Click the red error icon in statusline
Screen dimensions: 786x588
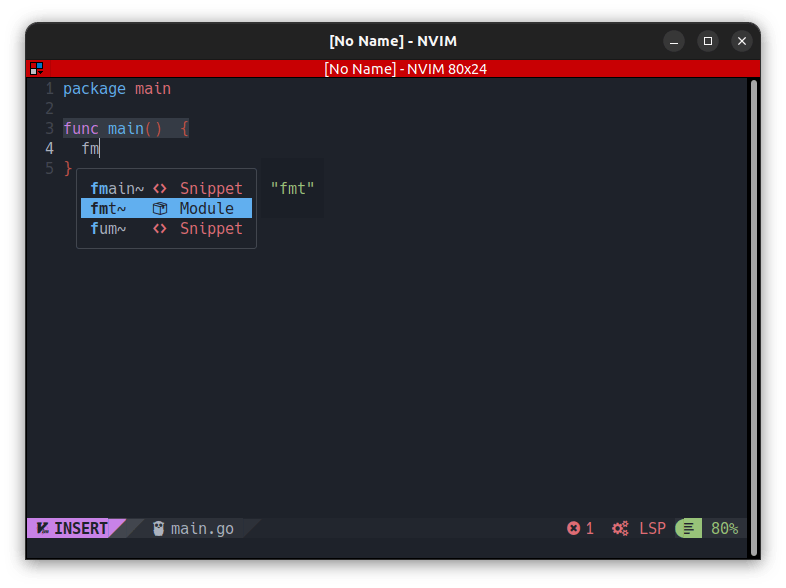coord(573,528)
